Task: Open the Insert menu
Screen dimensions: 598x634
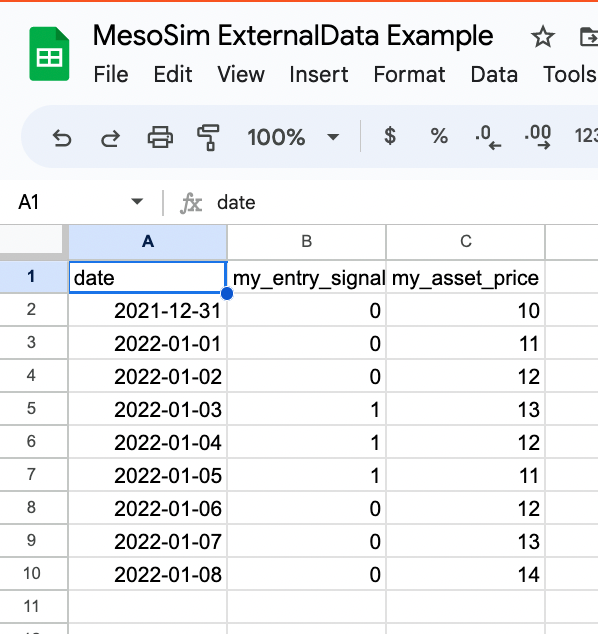Action: (319, 74)
